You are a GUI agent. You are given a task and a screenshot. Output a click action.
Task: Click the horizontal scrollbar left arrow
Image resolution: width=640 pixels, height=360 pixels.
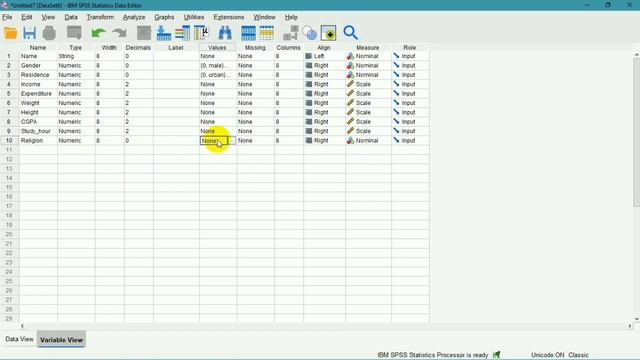22,326
